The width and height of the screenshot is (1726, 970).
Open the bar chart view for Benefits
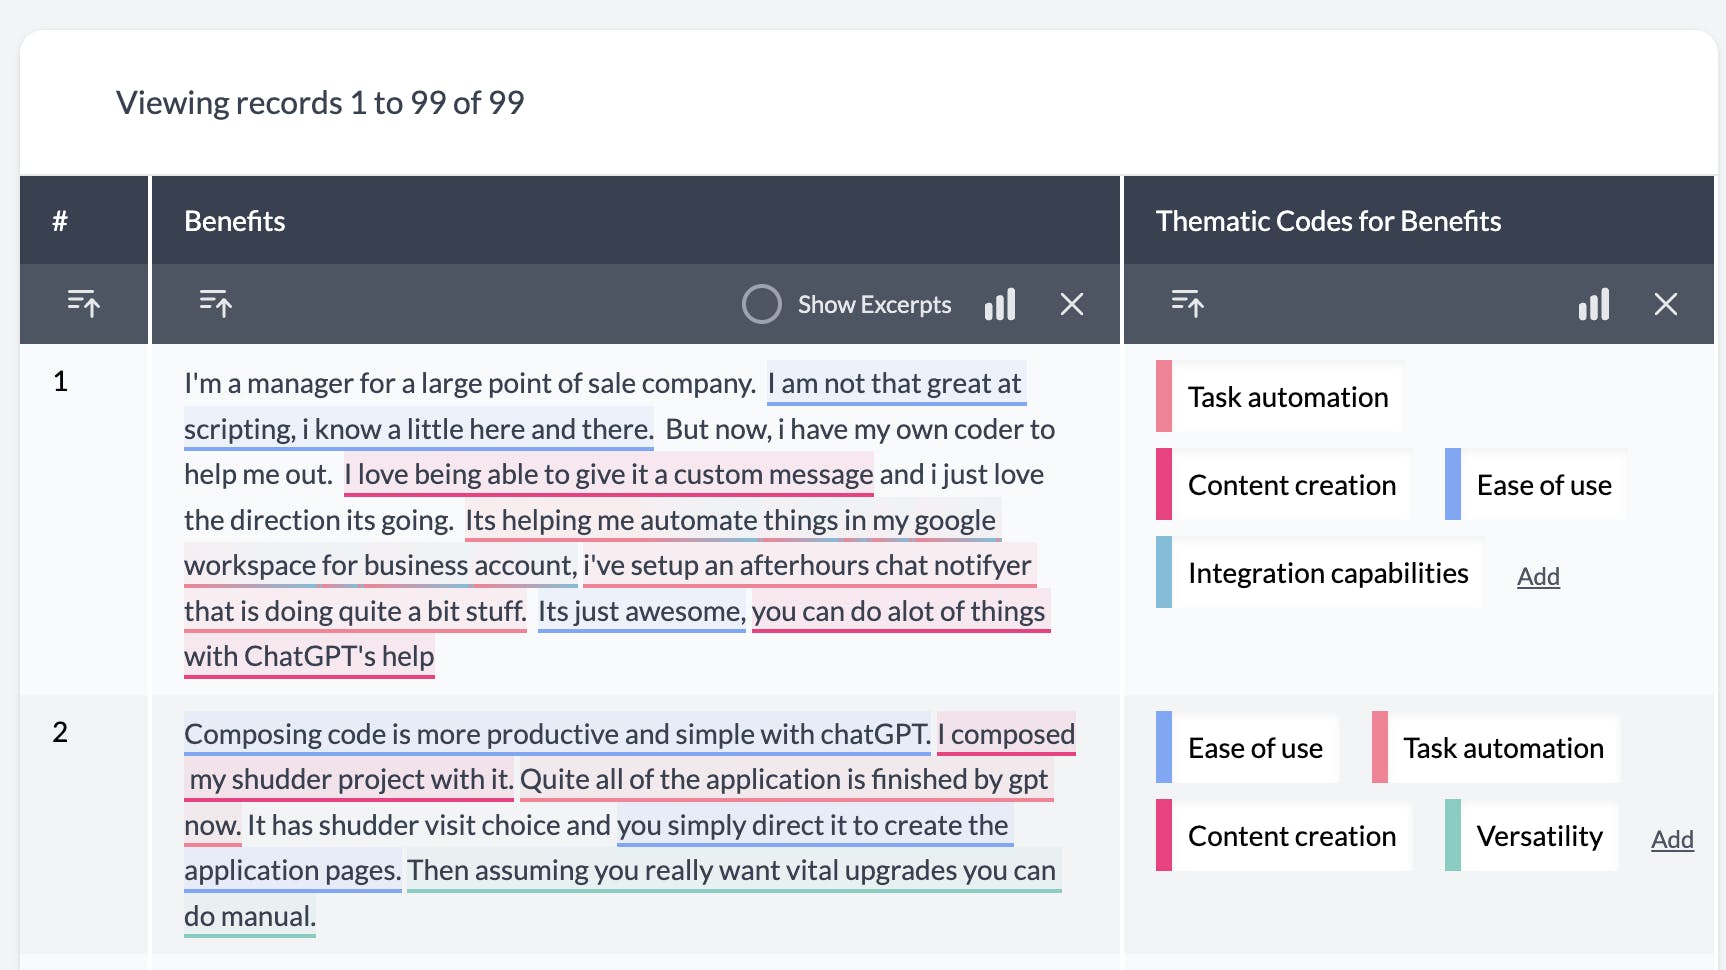(x=1000, y=304)
